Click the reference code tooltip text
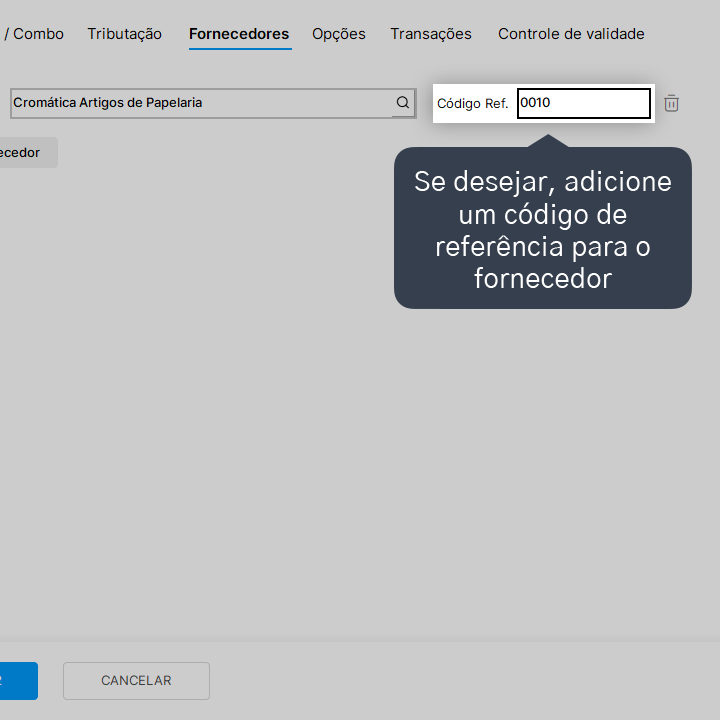 coord(543,230)
